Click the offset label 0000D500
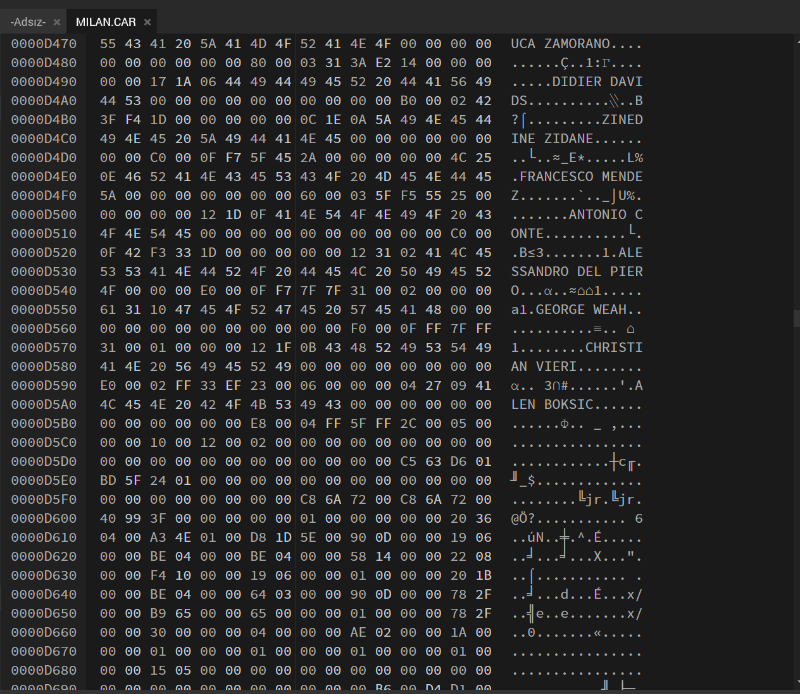 click(x=44, y=214)
